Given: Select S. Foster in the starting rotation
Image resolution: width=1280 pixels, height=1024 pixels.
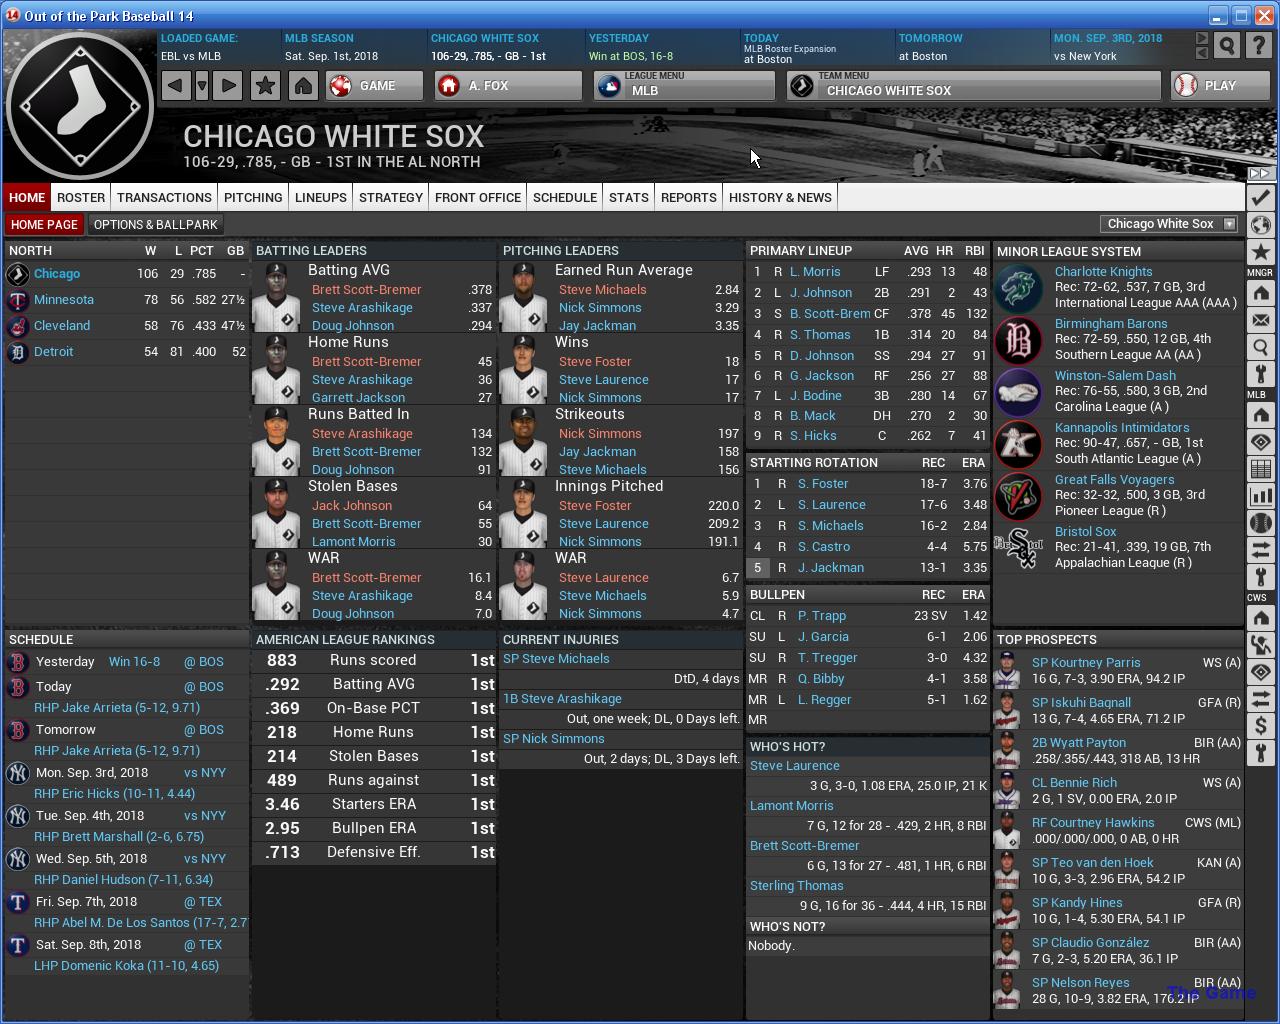Looking at the screenshot, I should (823, 484).
